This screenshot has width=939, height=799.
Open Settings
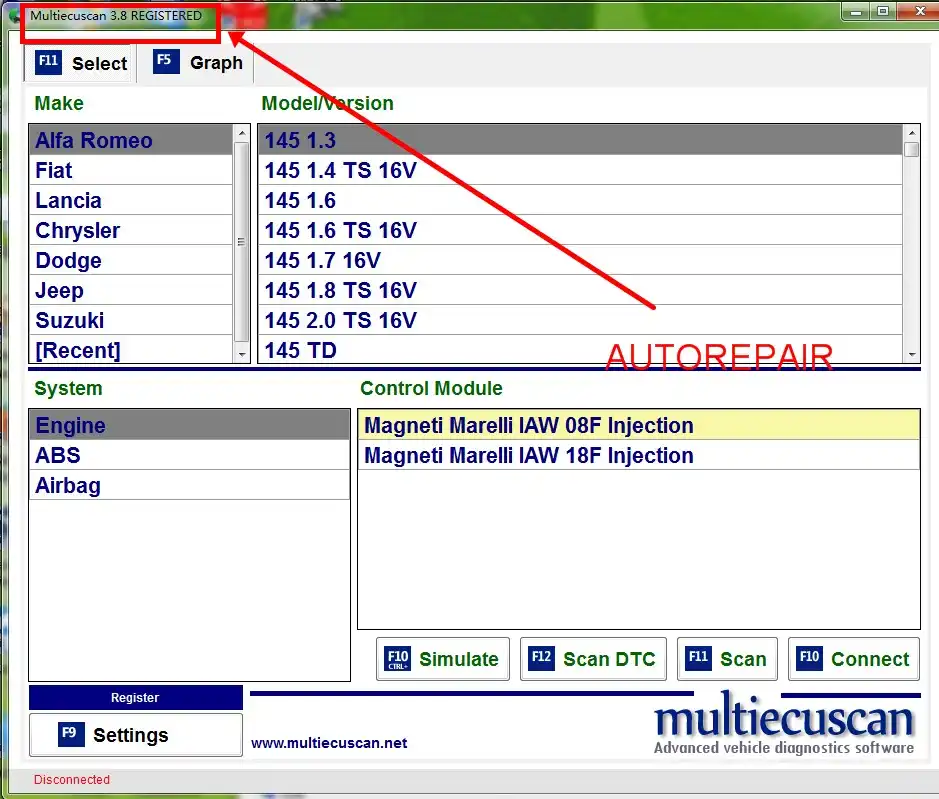[135, 735]
